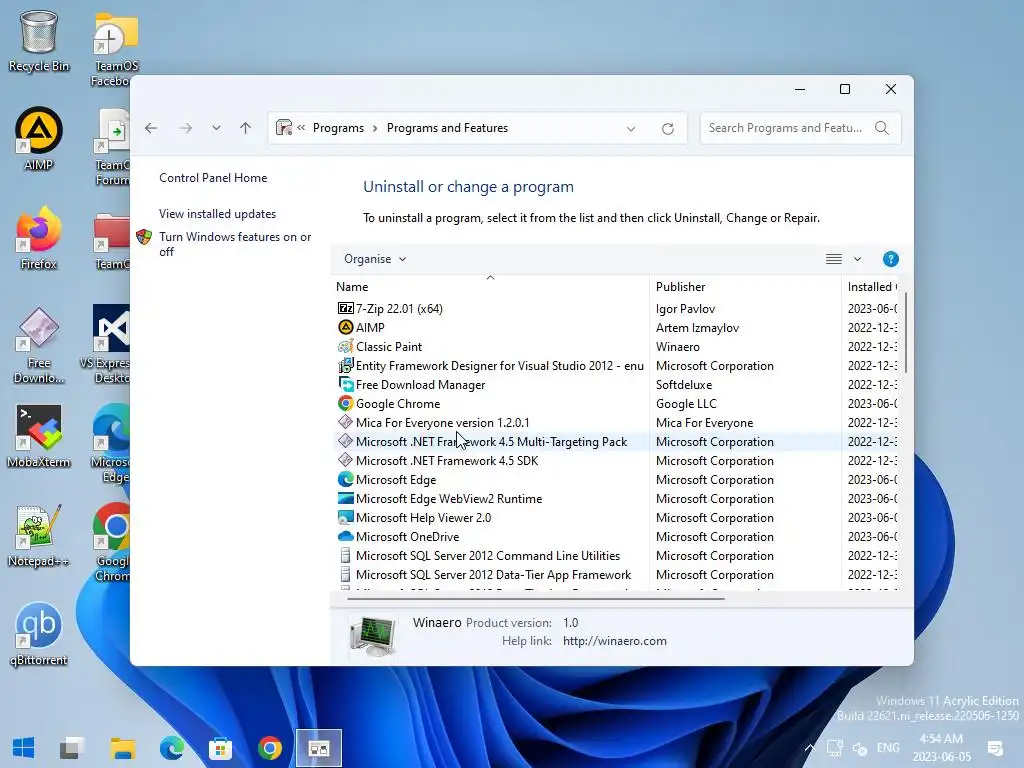Viewport: 1024px width, 768px height.
Task: Select Free Download Manager desktop shortcut
Action: click(x=39, y=345)
